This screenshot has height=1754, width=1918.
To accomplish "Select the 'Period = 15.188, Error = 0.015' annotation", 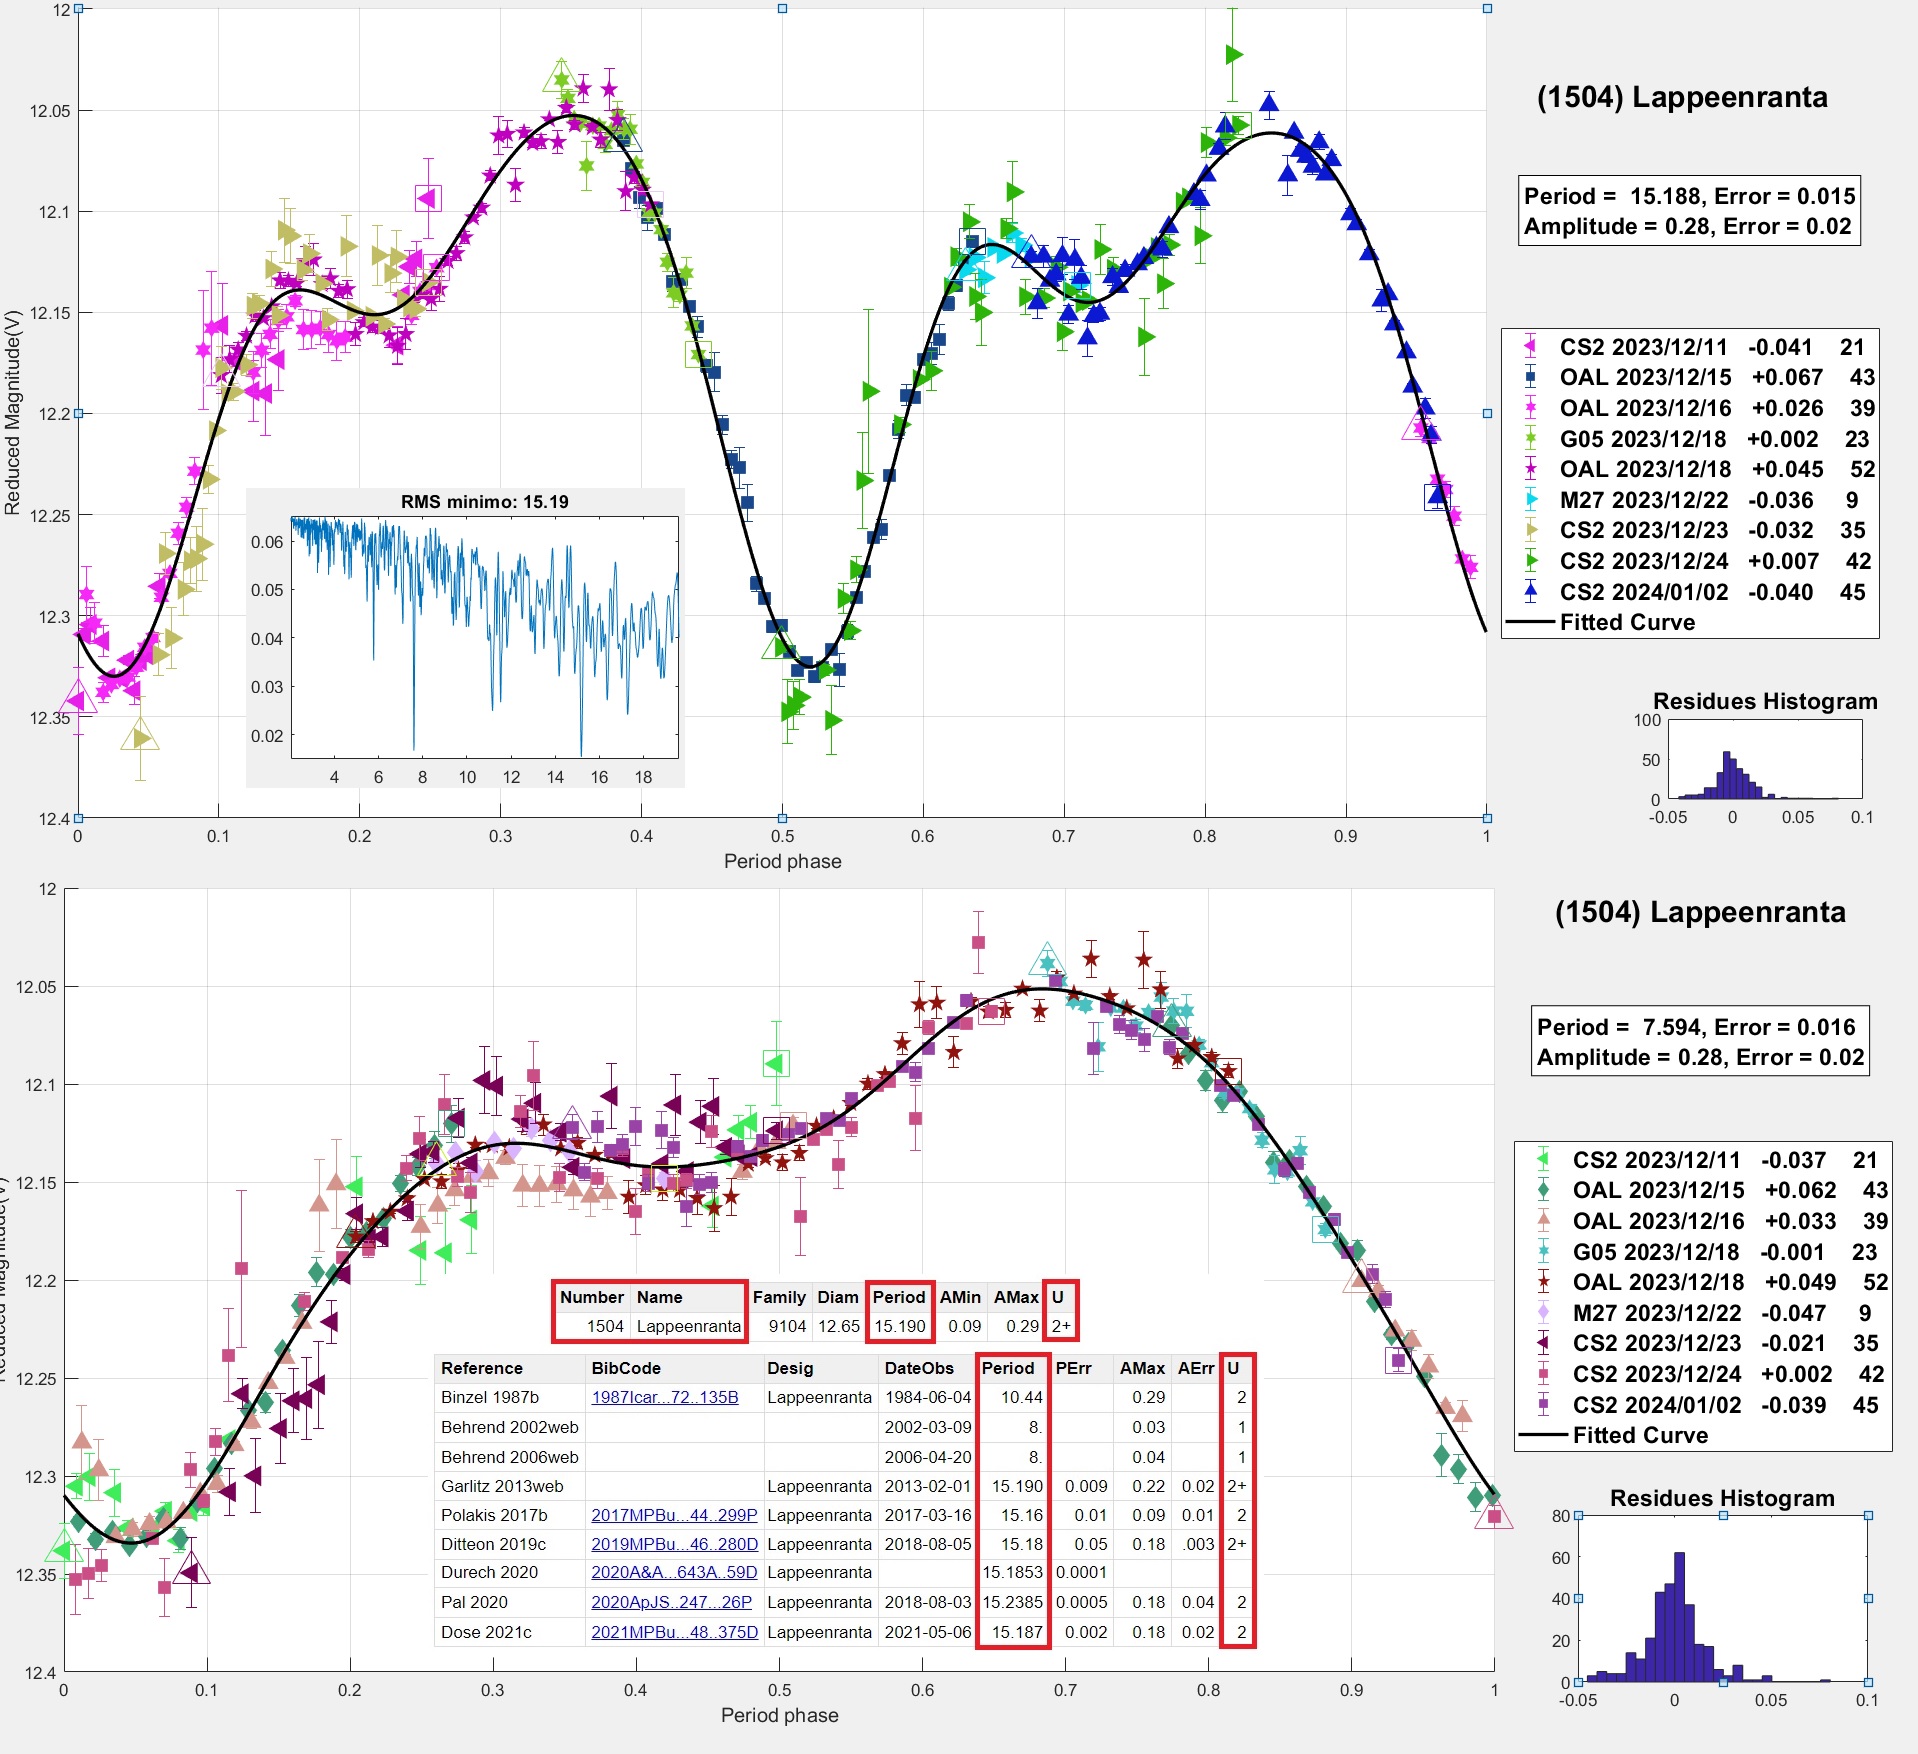I will (1689, 196).
